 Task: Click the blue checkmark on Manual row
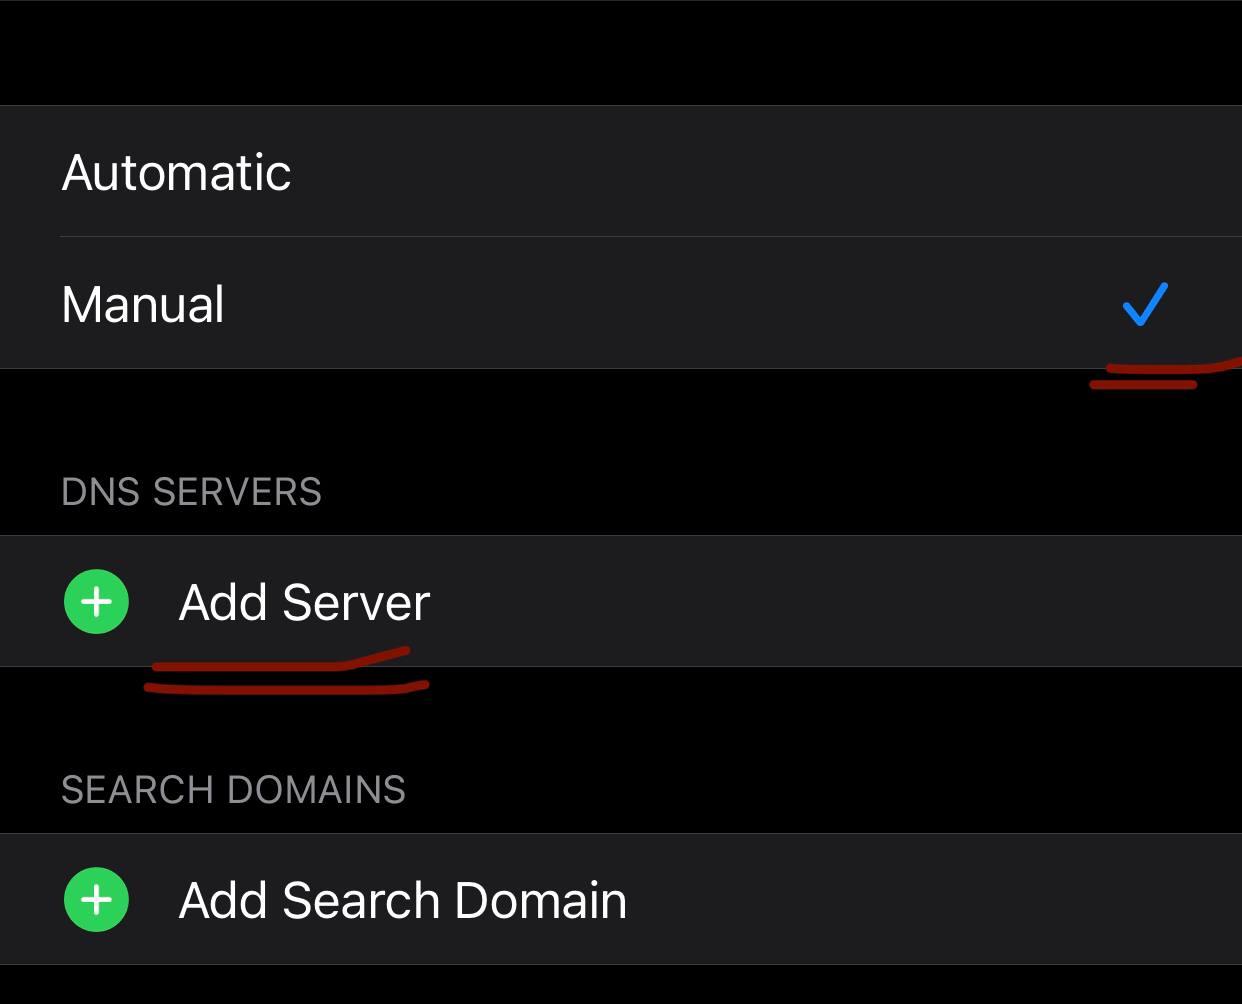1145,304
